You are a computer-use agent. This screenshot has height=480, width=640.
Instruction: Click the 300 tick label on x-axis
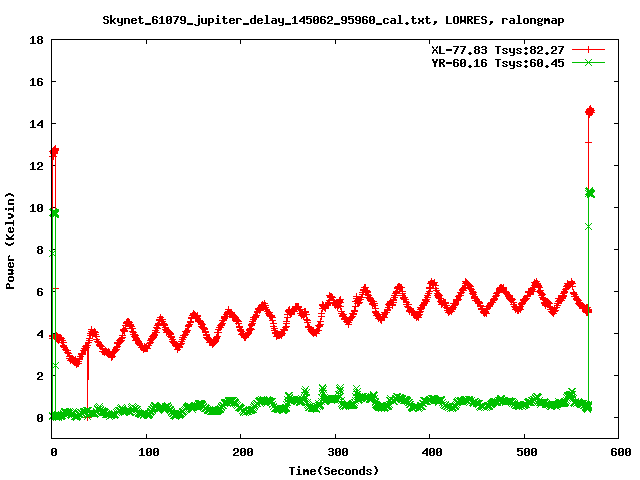[335, 453]
